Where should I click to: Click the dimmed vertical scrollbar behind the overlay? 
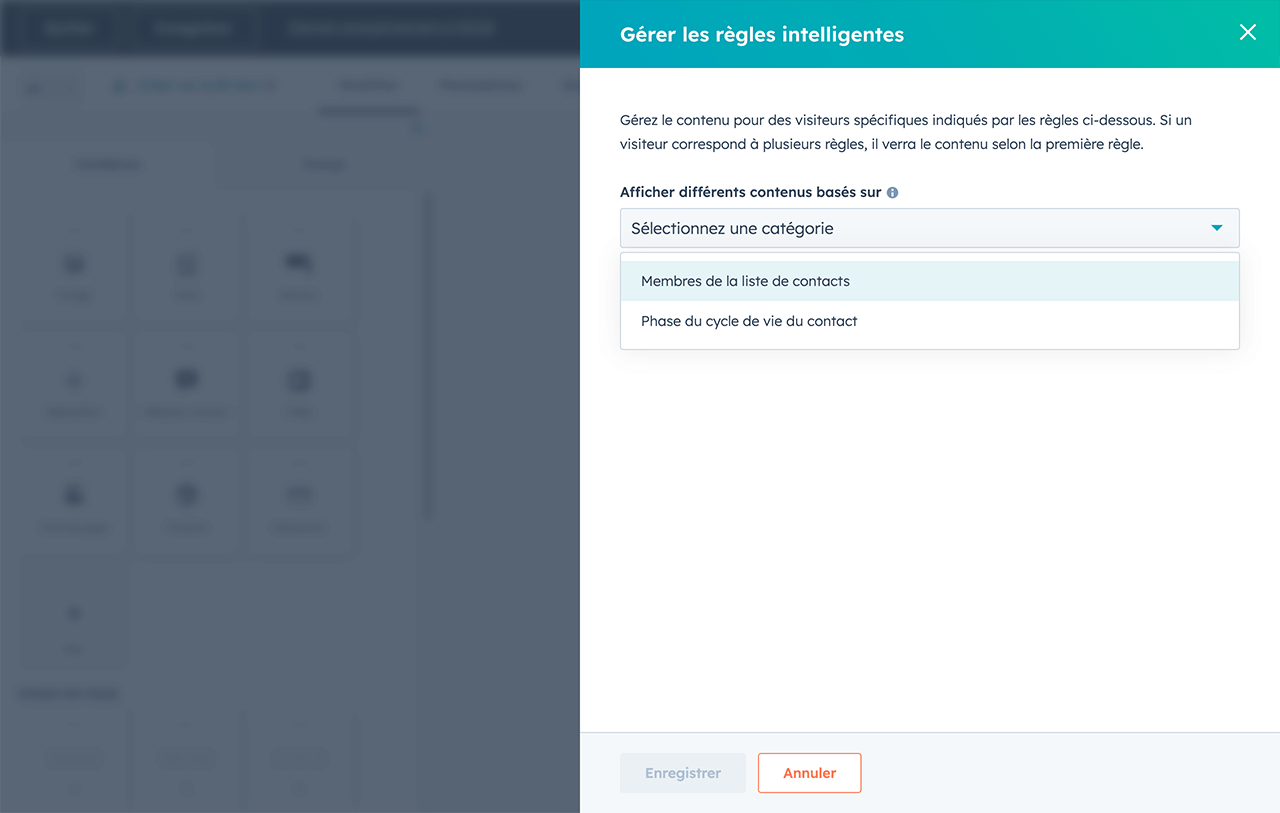[x=429, y=350]
